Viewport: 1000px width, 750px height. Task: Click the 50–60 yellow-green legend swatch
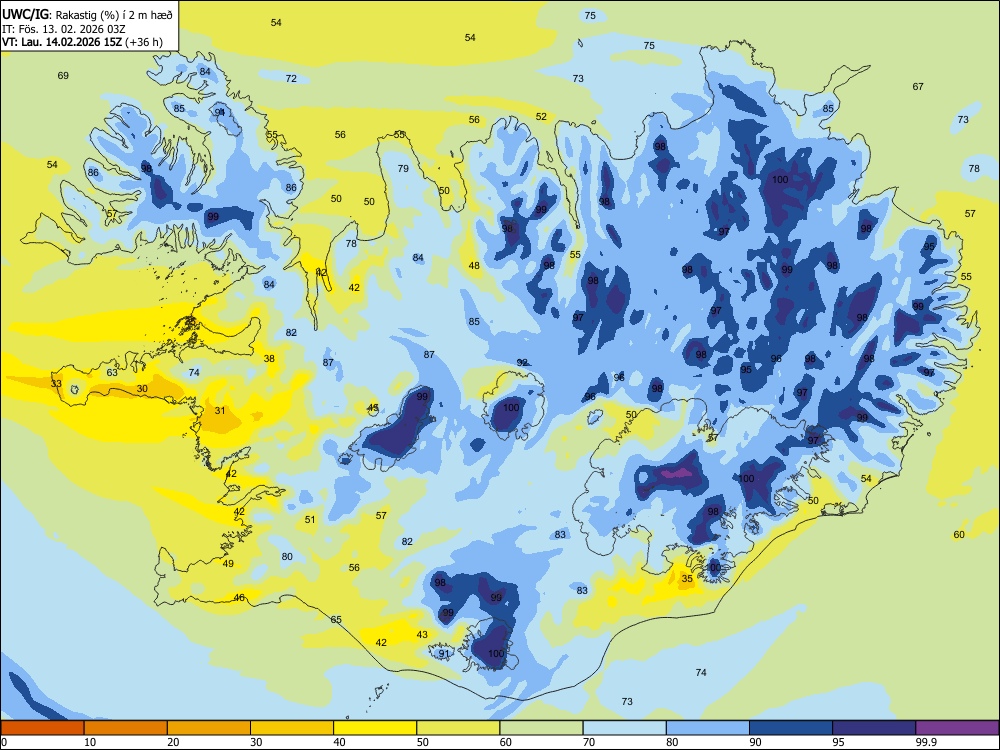coord(458,728)
